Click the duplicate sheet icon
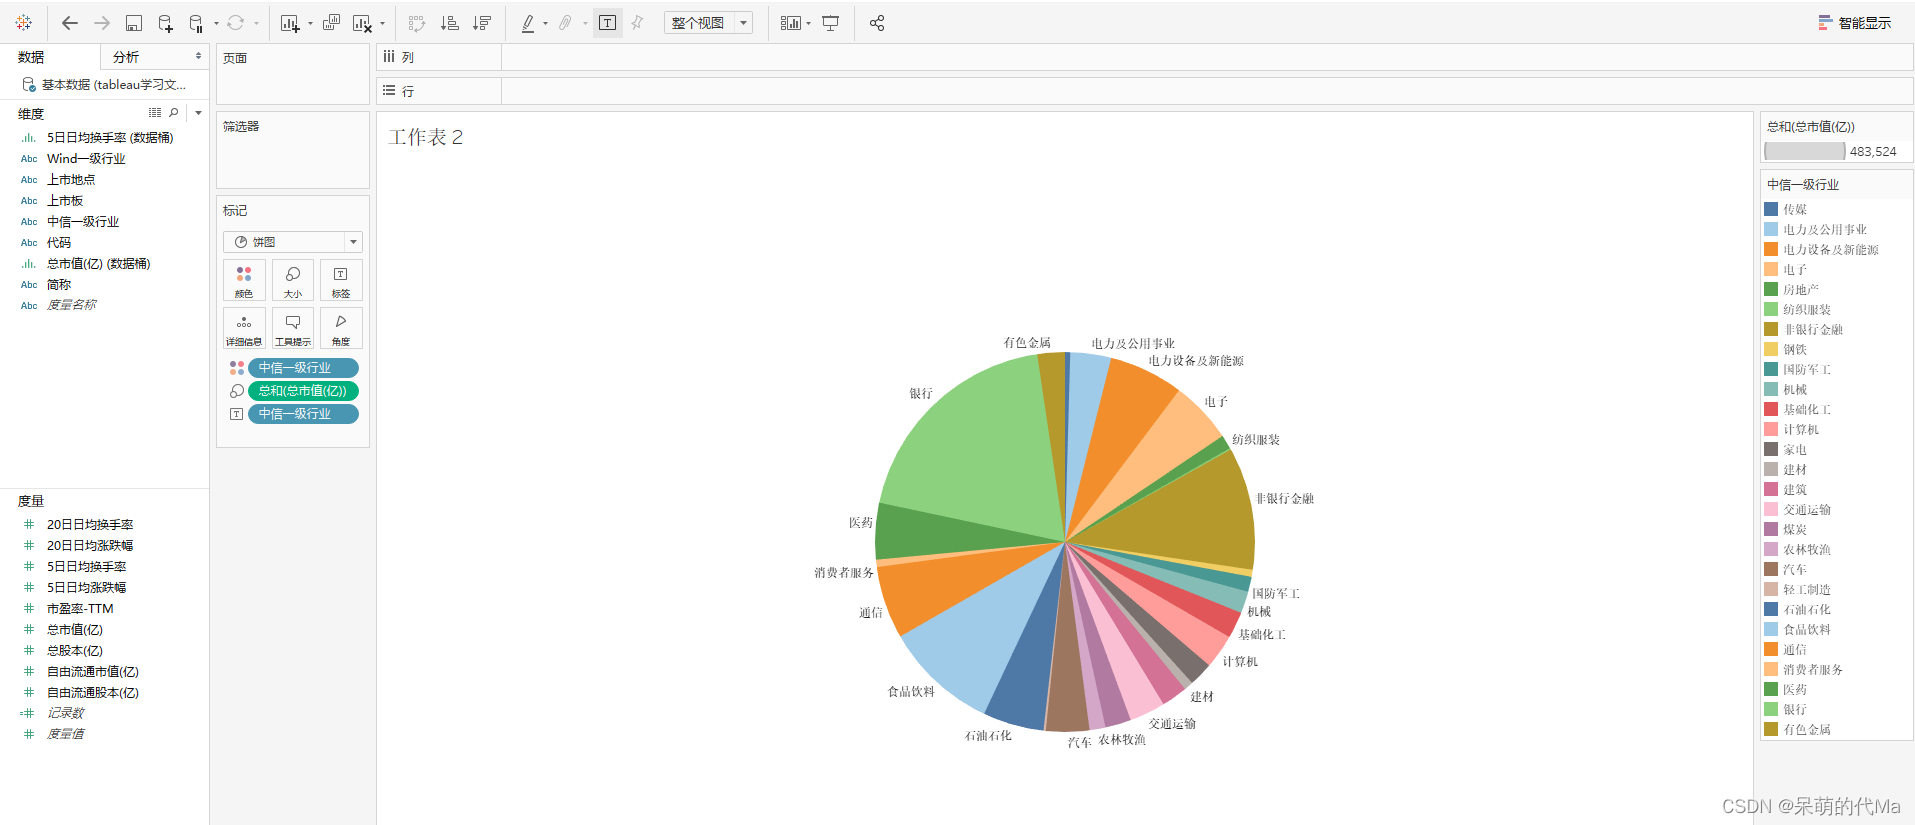The image size is (1915, 825). pos(332,22)
